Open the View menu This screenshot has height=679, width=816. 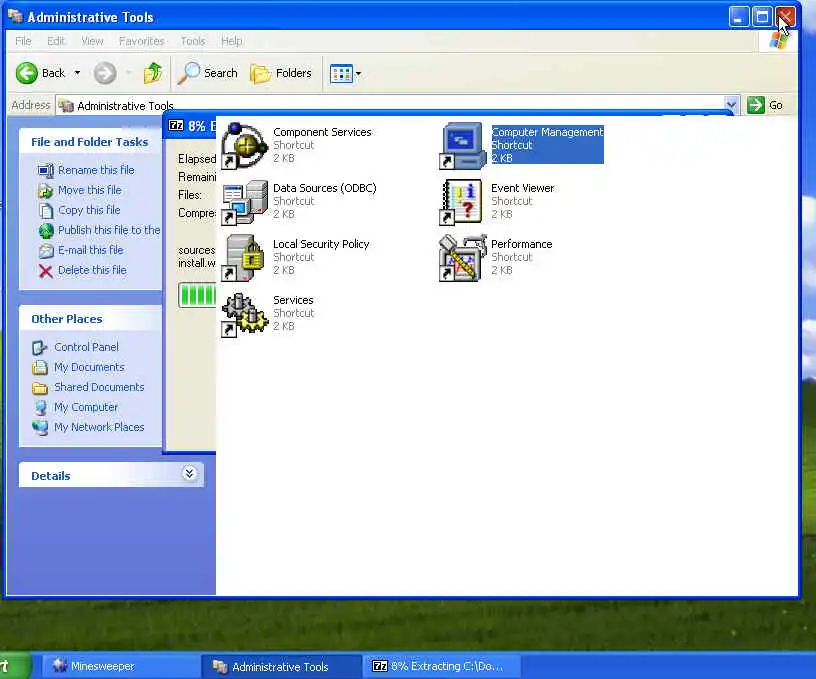pos(92,41)
